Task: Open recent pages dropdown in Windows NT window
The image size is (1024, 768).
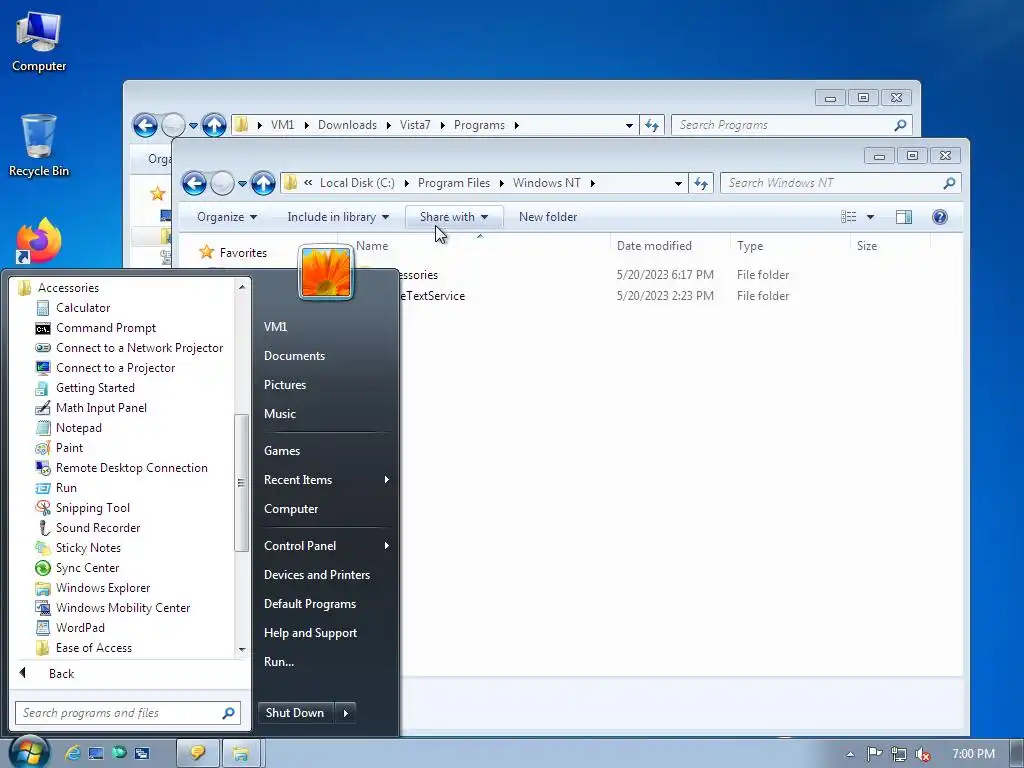Action: (x=242, y=184)
